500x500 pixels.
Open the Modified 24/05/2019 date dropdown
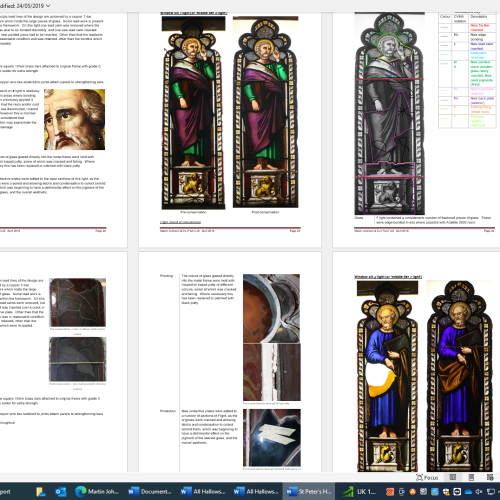pos(25,6)
